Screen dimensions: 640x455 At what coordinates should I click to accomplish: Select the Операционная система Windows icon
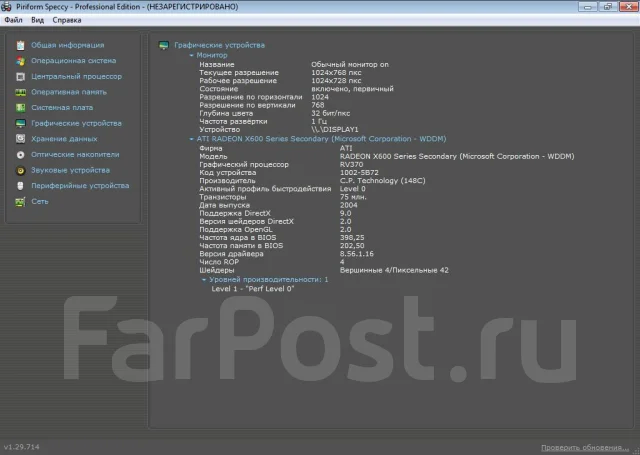click(x=20, y=61)
